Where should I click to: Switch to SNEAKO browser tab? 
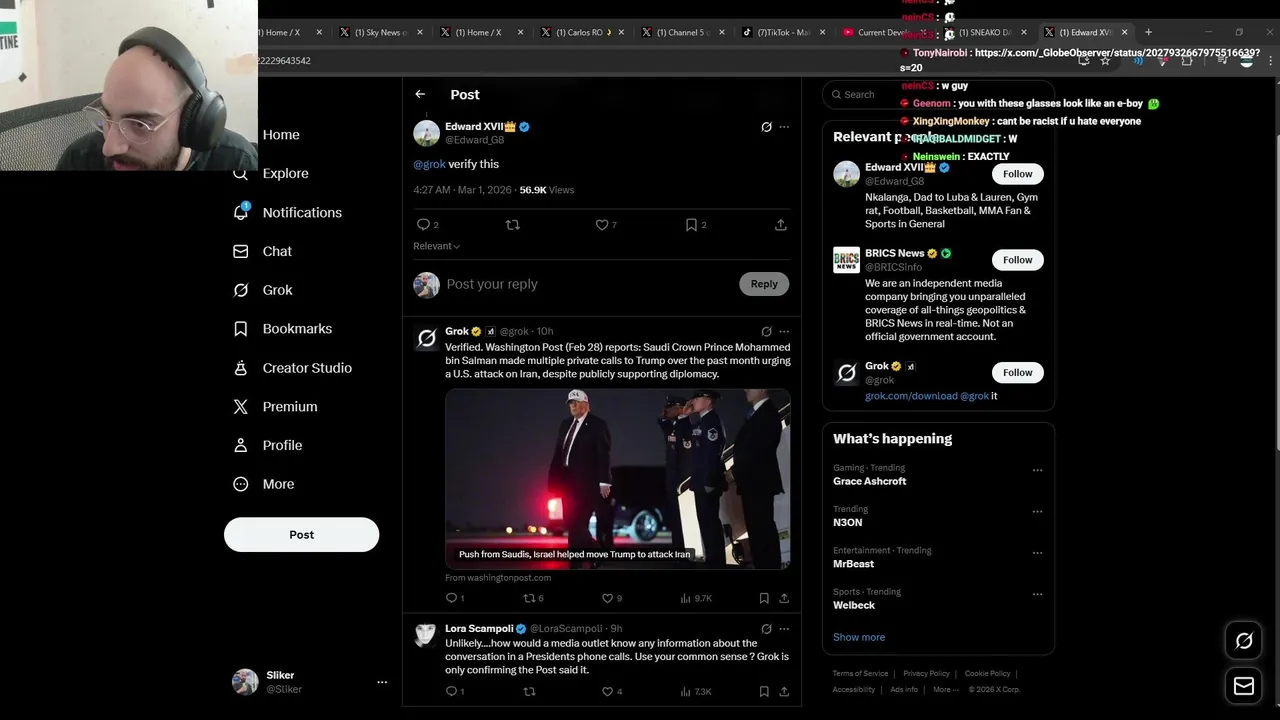(984, 32)
